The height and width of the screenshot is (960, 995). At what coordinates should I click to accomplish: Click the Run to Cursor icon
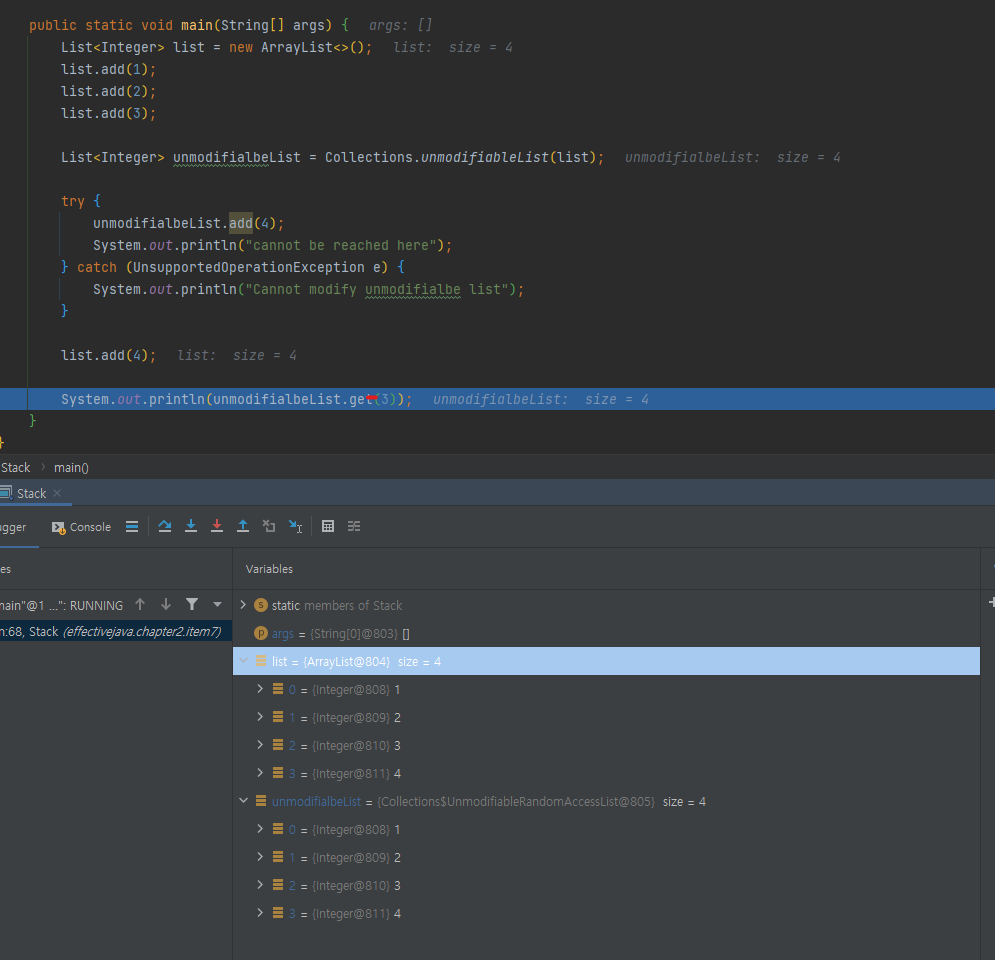(x=296, y=526)
